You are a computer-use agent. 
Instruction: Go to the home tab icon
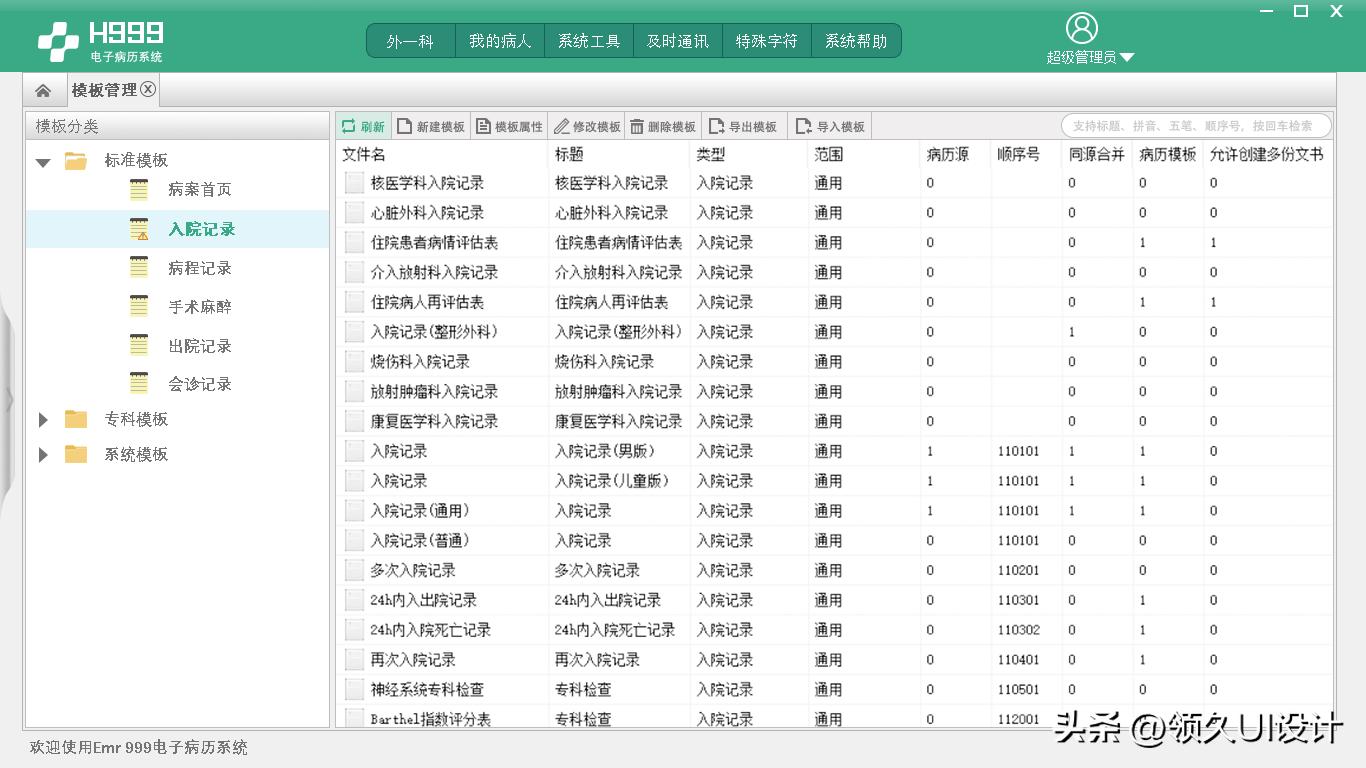pos(43,91)
